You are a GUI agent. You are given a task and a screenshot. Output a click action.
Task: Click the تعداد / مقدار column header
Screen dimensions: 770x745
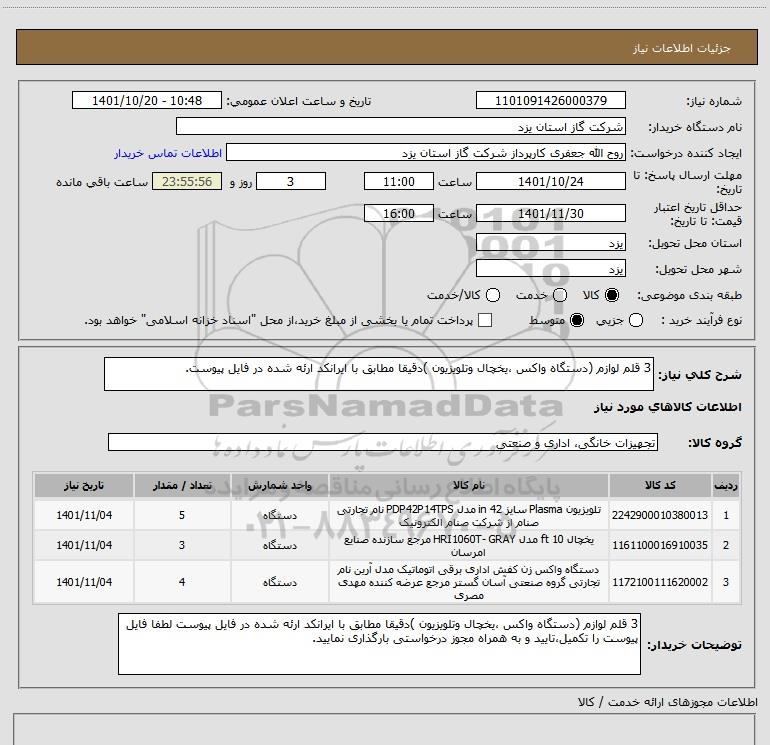(x=182, y=485)
